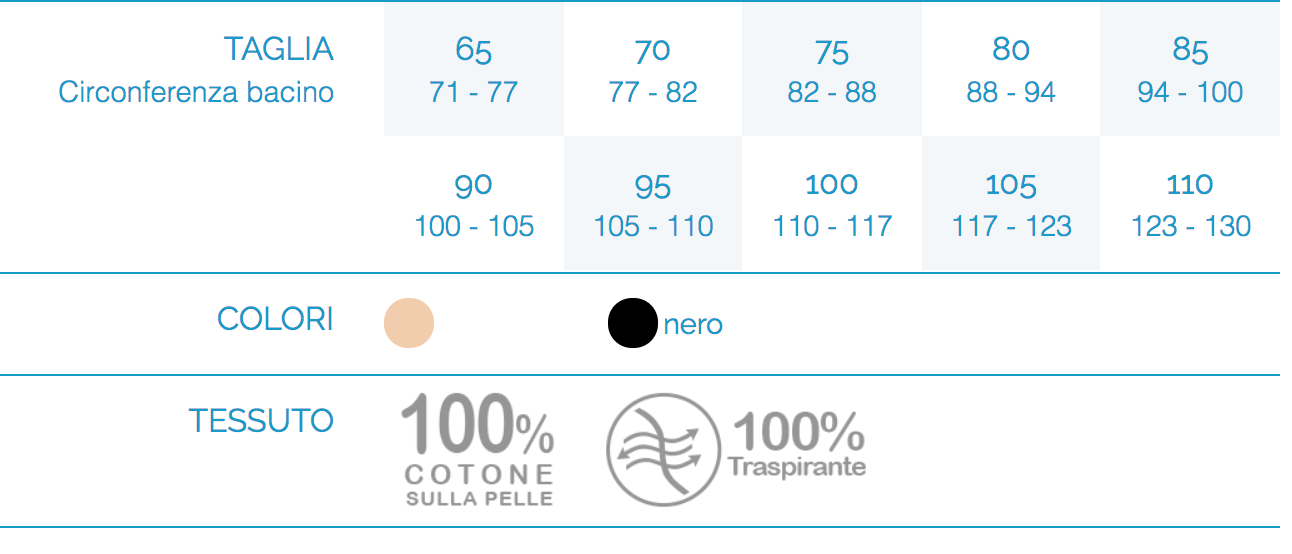The width and height of the screenshot is (1292, 554).
Task: Choose size 105 cell
Action: point(1011,204)
